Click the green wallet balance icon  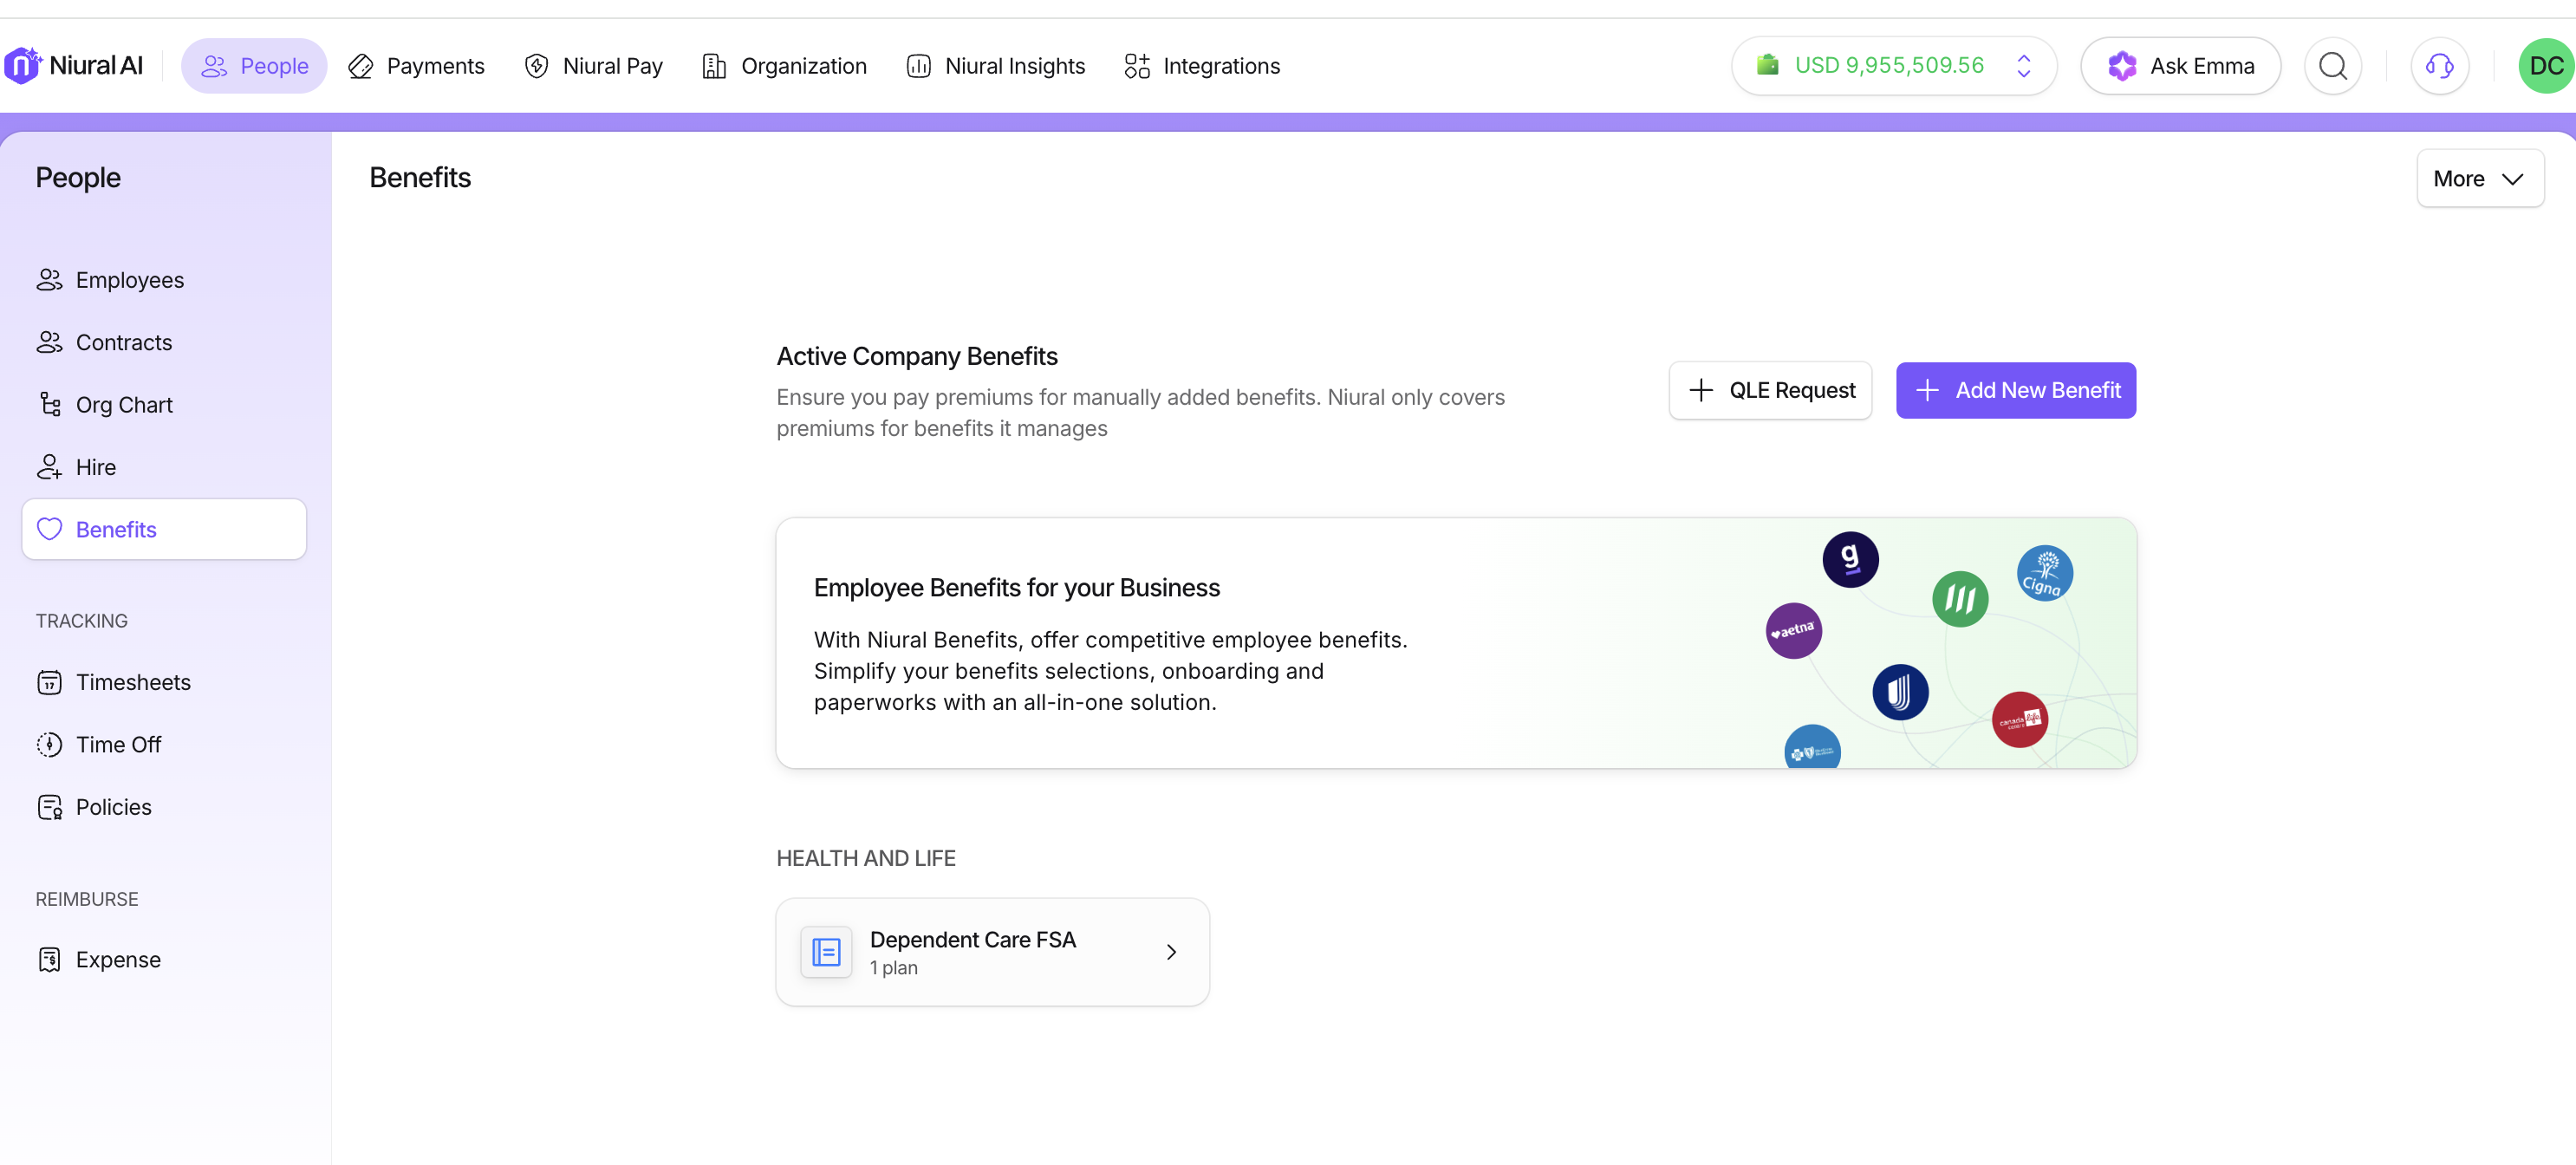(x=1767, y=66)
